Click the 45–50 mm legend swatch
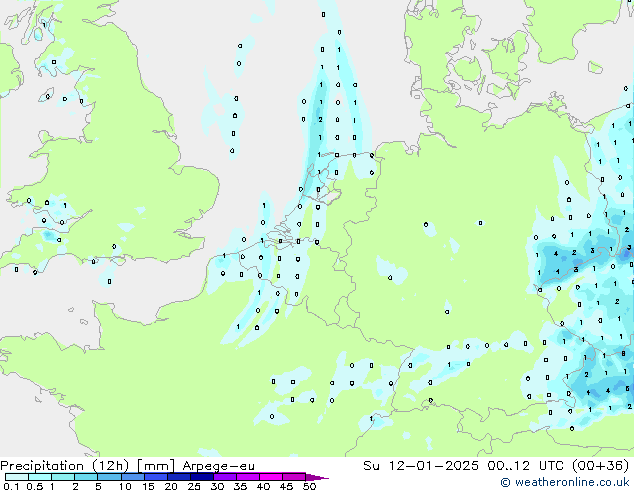Image resolution: width=634 pixels, height=490 pixels. [294, 477]
